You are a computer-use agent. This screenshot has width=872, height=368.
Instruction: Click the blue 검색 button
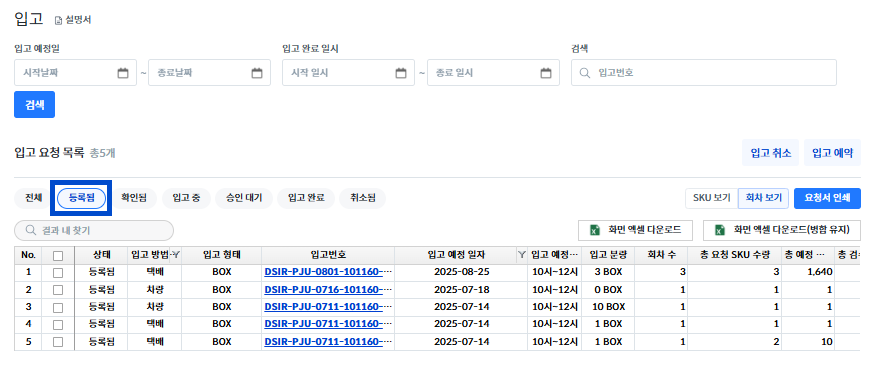point(34,105)
